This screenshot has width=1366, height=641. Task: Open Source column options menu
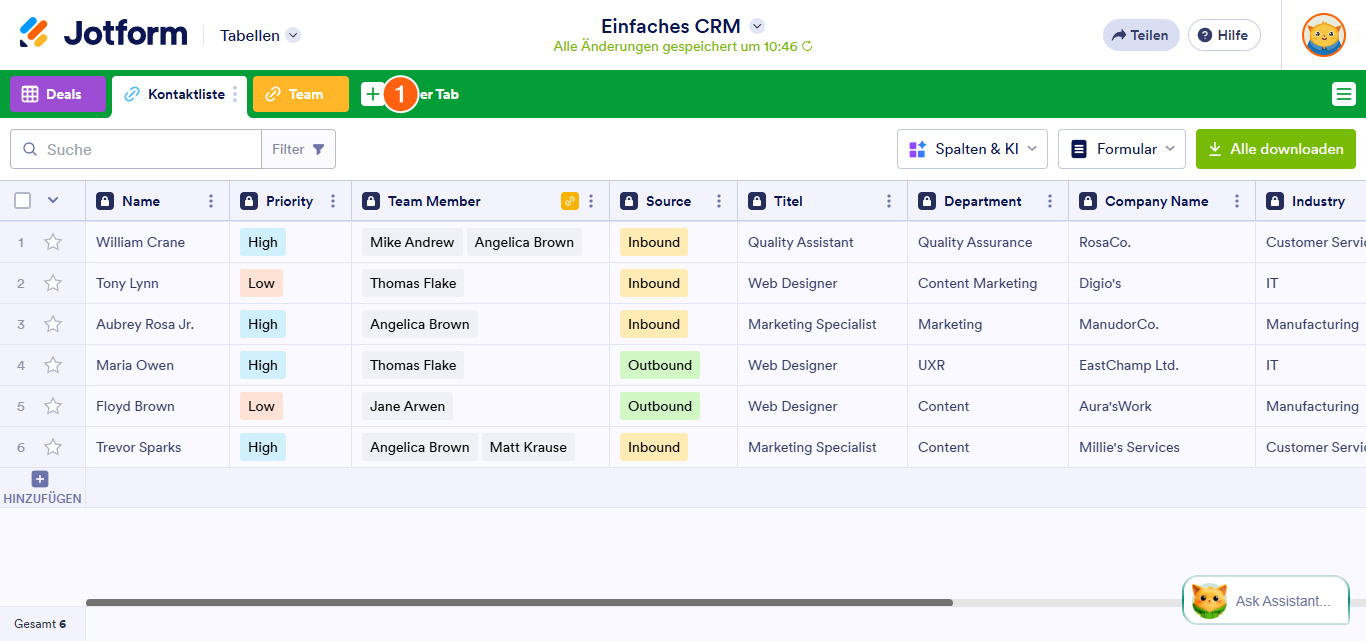[719, 201]
